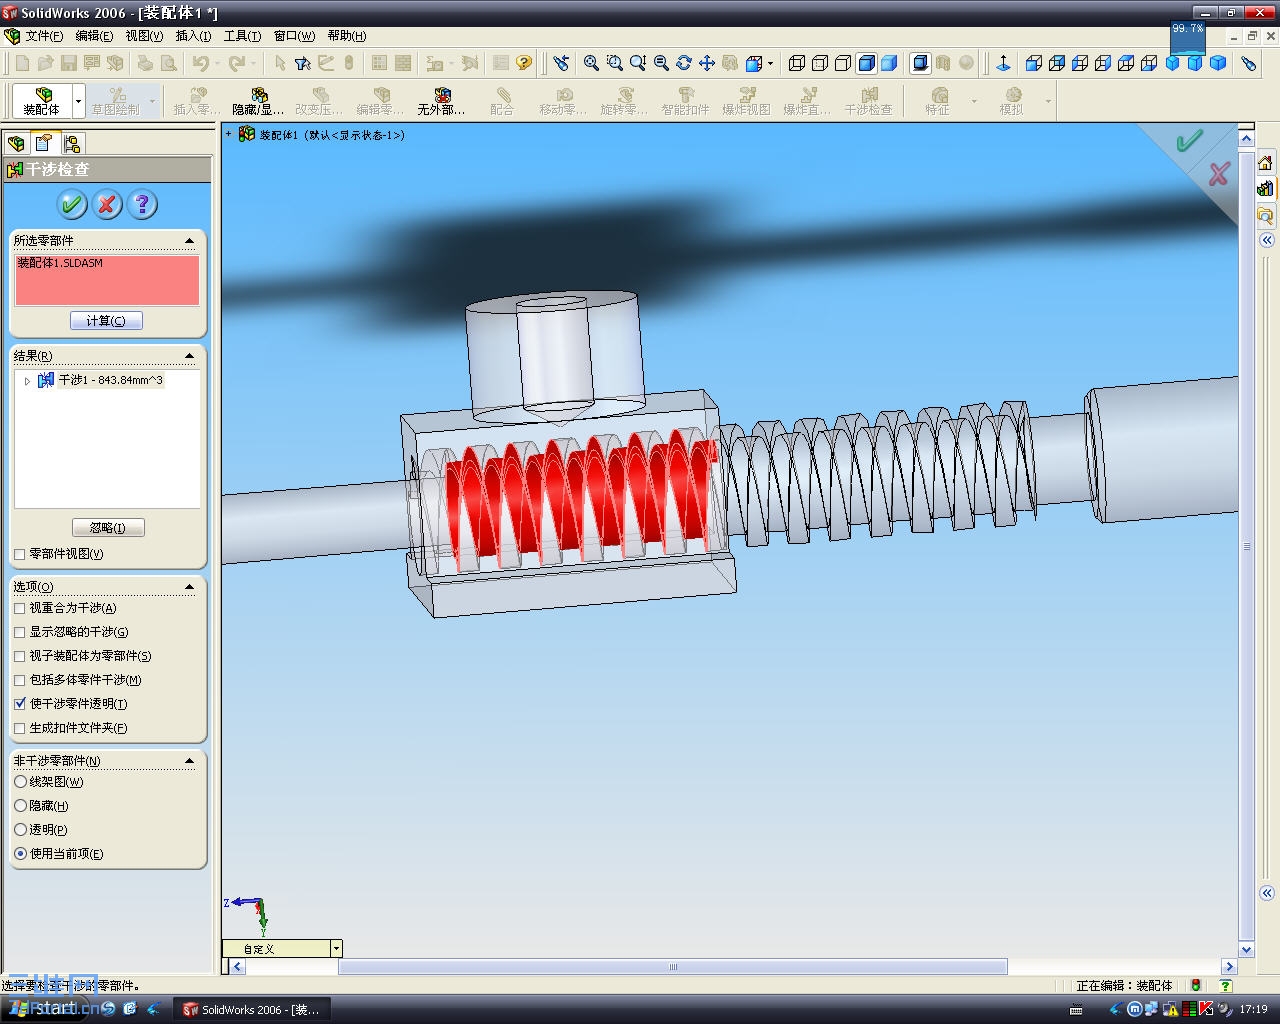The width and height of the screenshot is (1280, 1024).
Task: Open the view orientation dropdown arrow
Action: [x=770, y=63]
